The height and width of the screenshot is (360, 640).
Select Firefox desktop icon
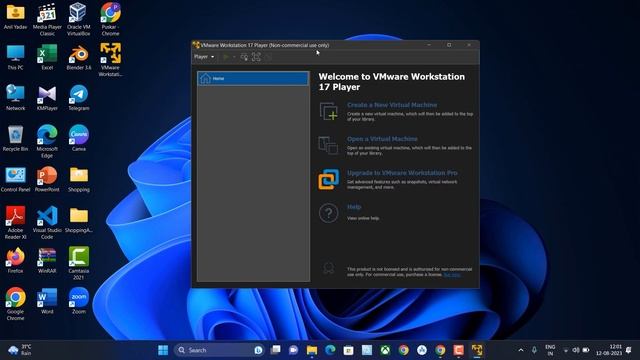[x=16, y=260]
